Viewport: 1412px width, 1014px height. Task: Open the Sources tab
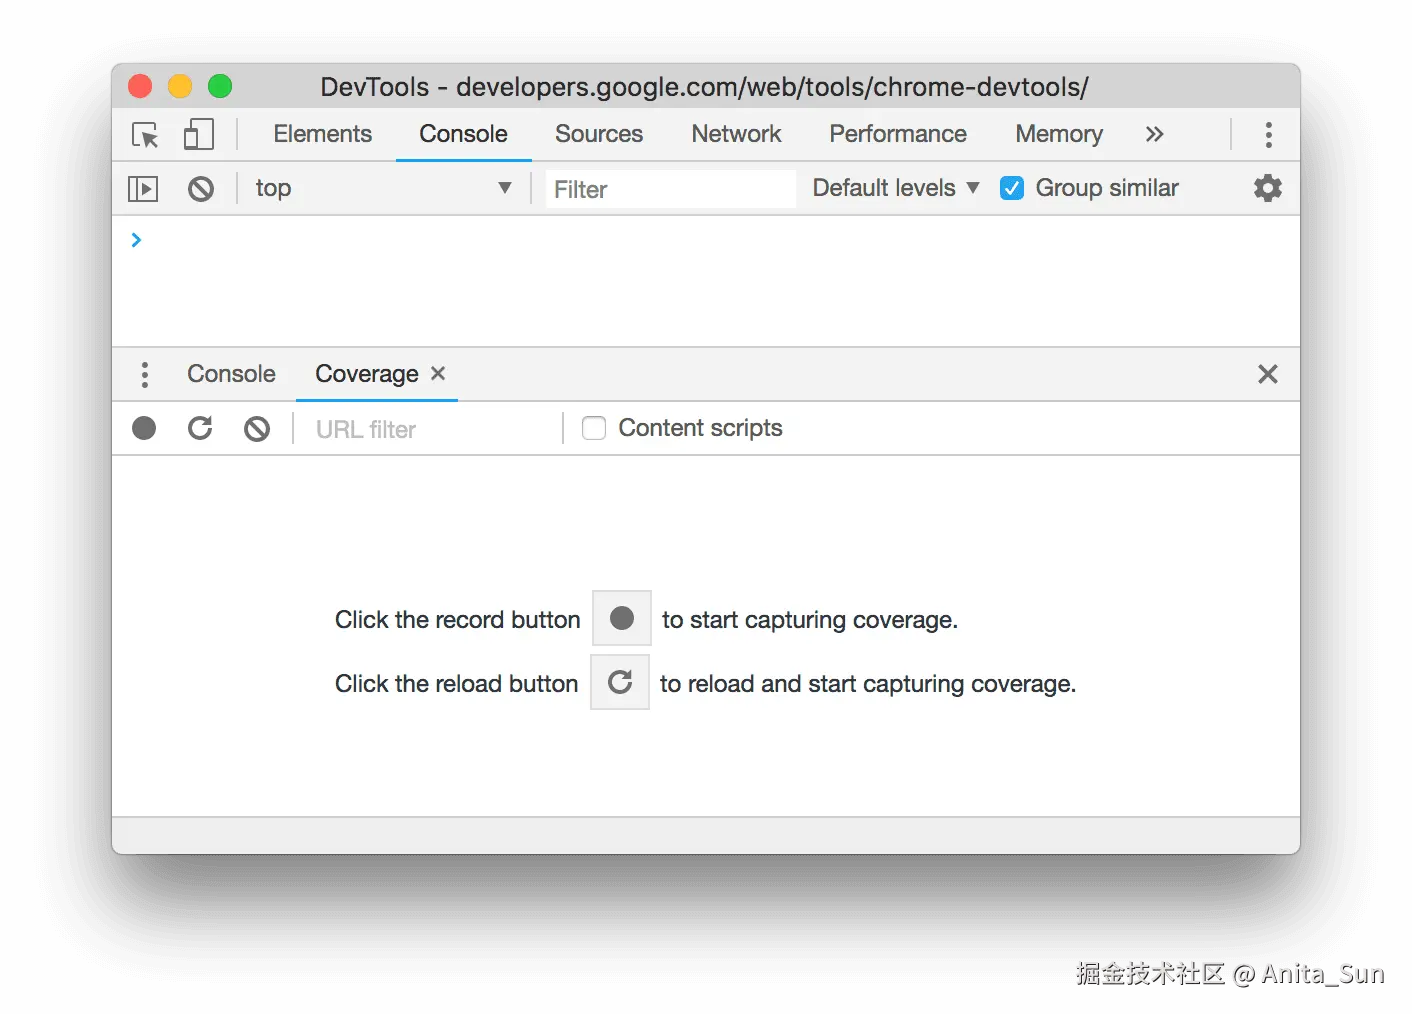(x=599, y=134)
